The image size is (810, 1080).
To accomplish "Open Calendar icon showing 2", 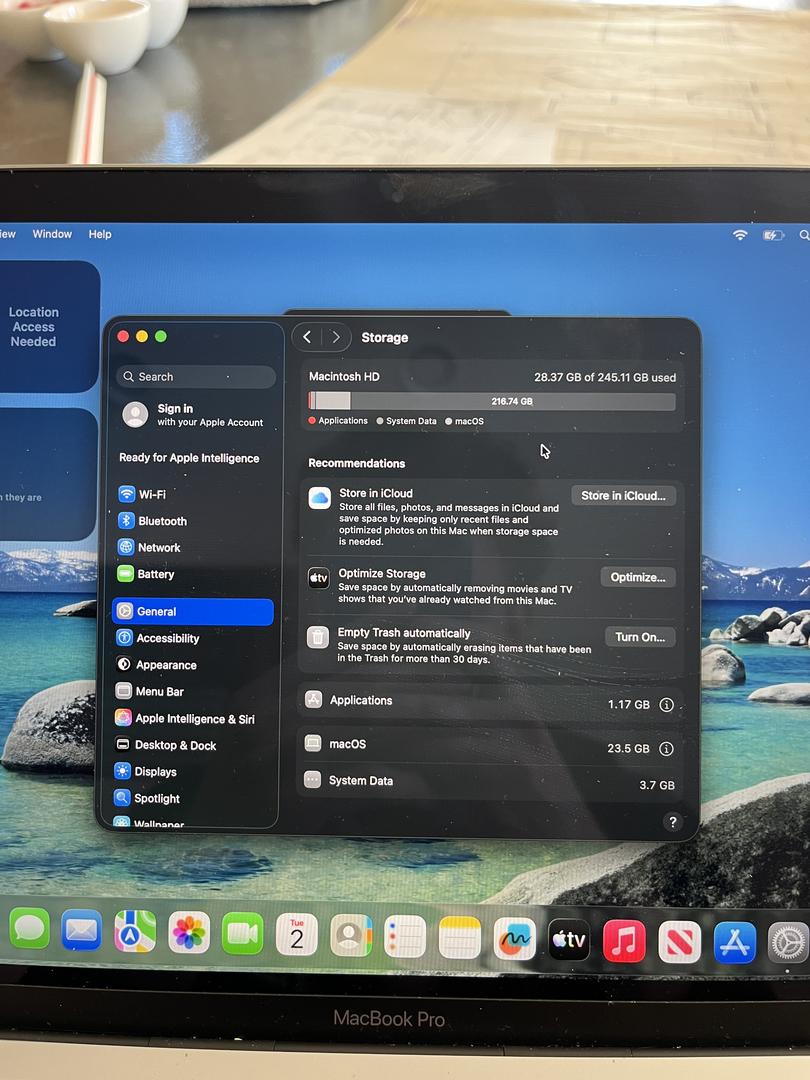I will tap(297, 935).
